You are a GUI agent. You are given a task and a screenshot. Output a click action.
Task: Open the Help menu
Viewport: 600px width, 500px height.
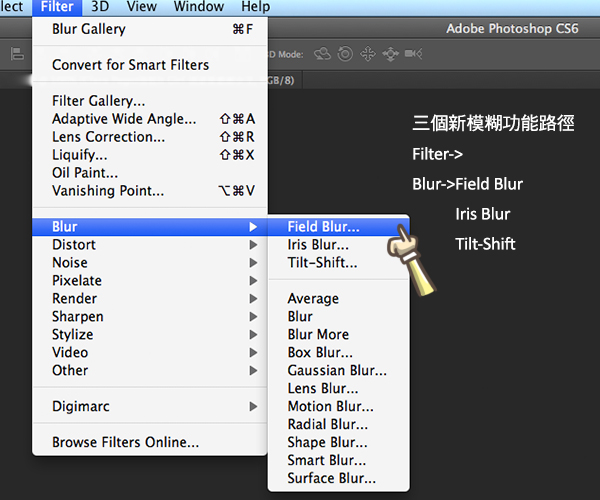pos(255,7)
